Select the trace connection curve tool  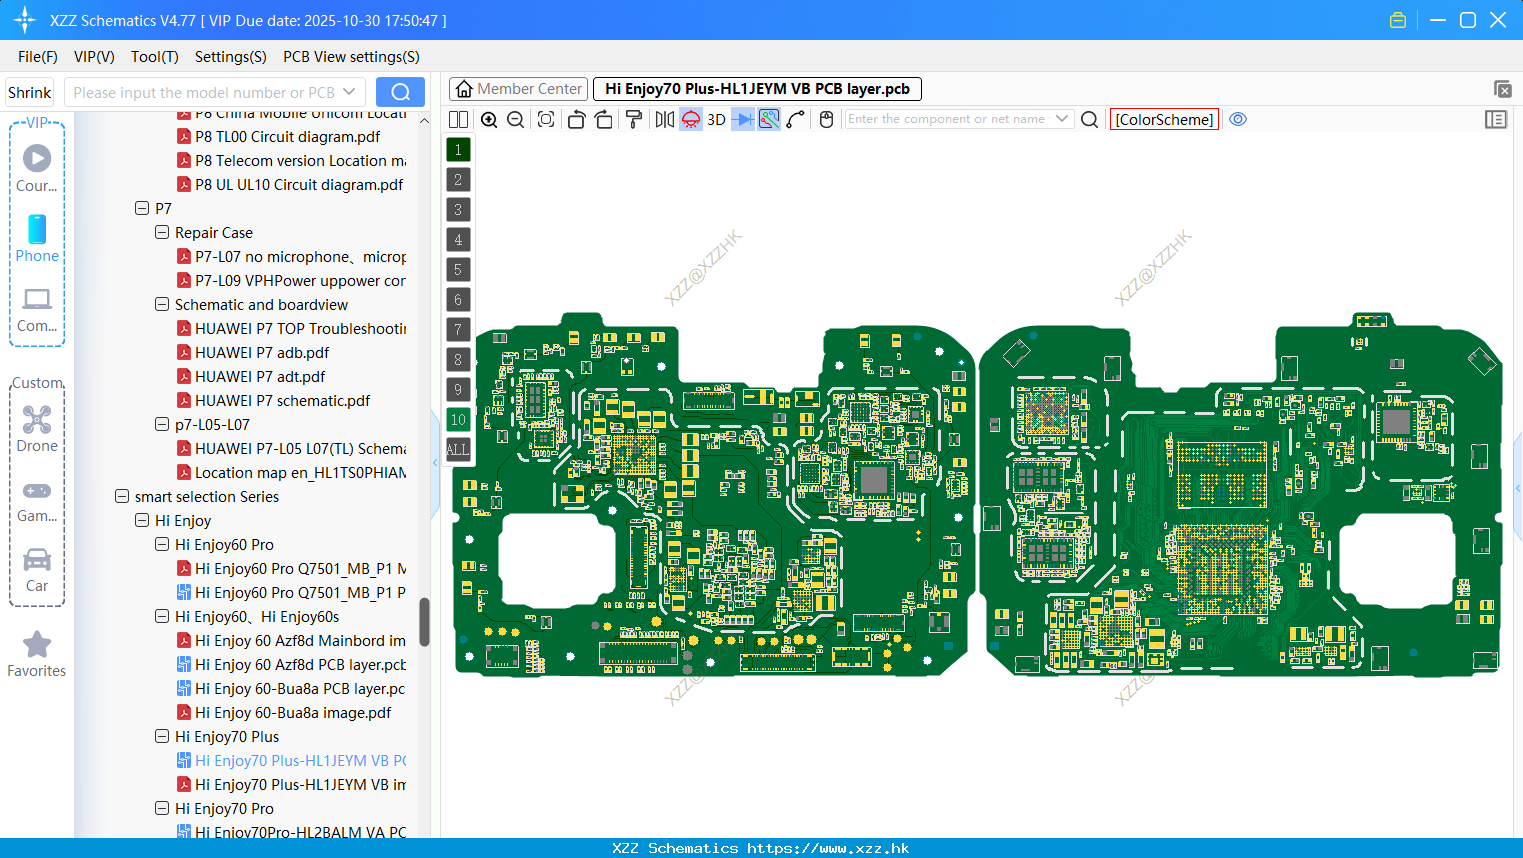796,119
